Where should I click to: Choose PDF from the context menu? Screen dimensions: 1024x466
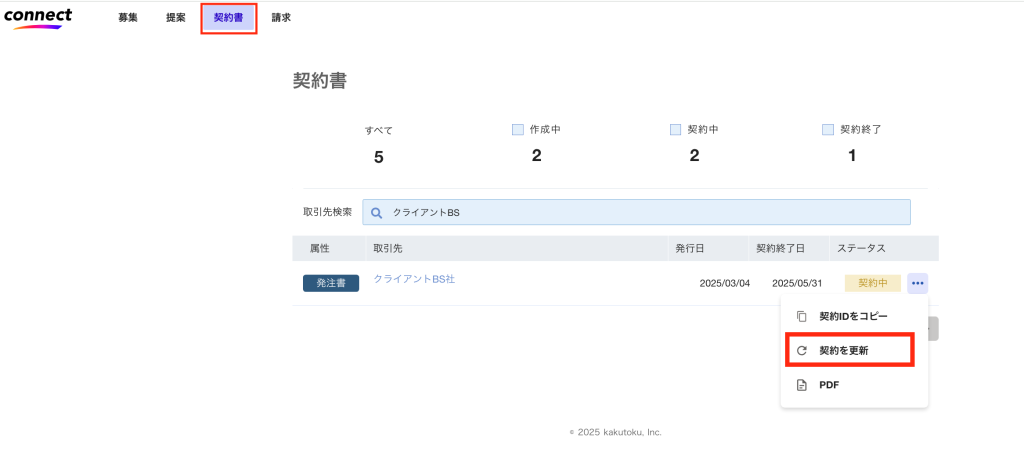click(829, 385)
